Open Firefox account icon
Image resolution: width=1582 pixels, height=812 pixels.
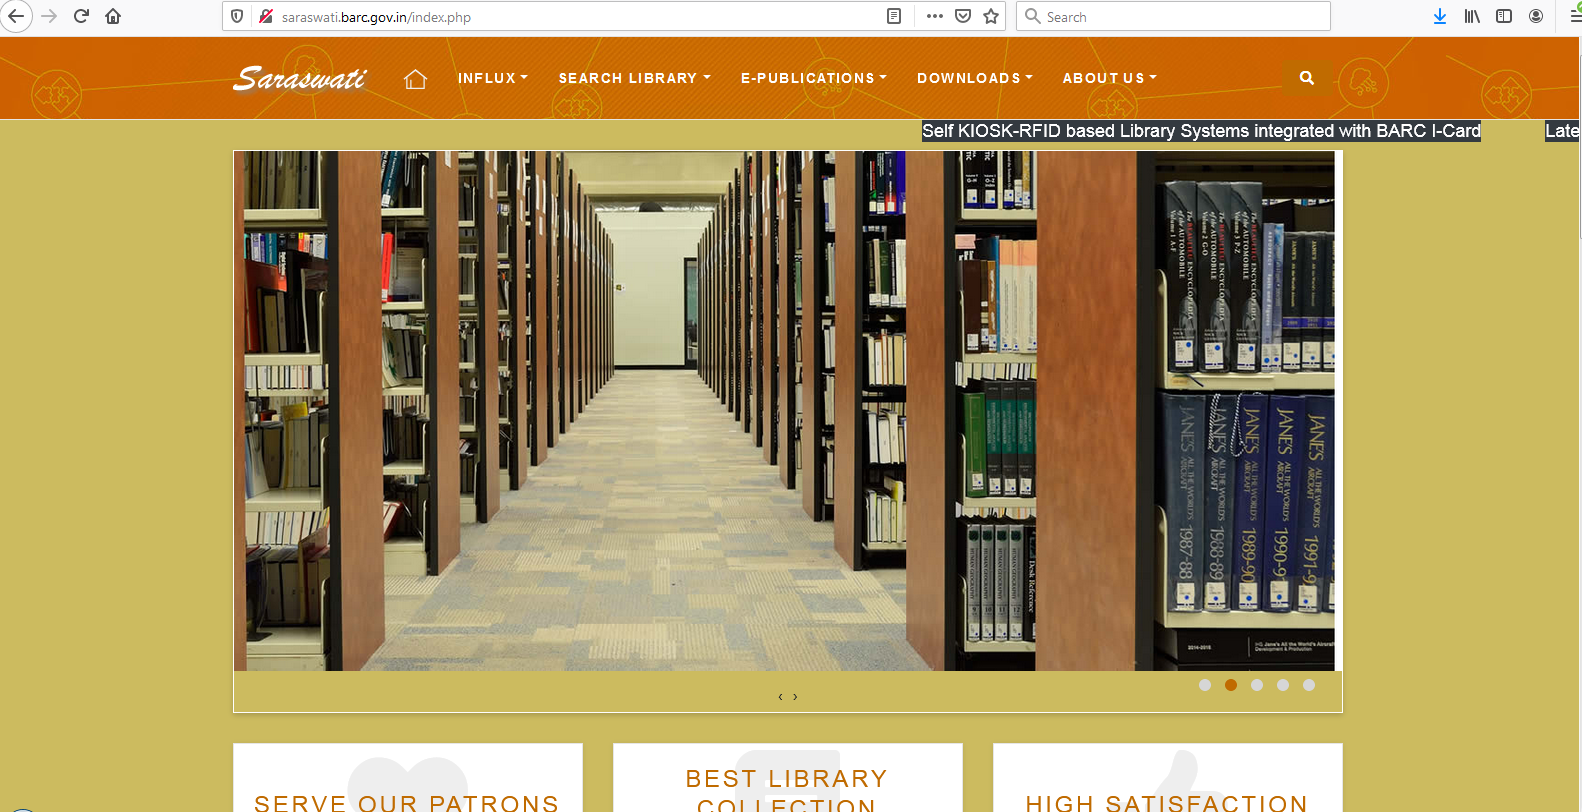1536,16
